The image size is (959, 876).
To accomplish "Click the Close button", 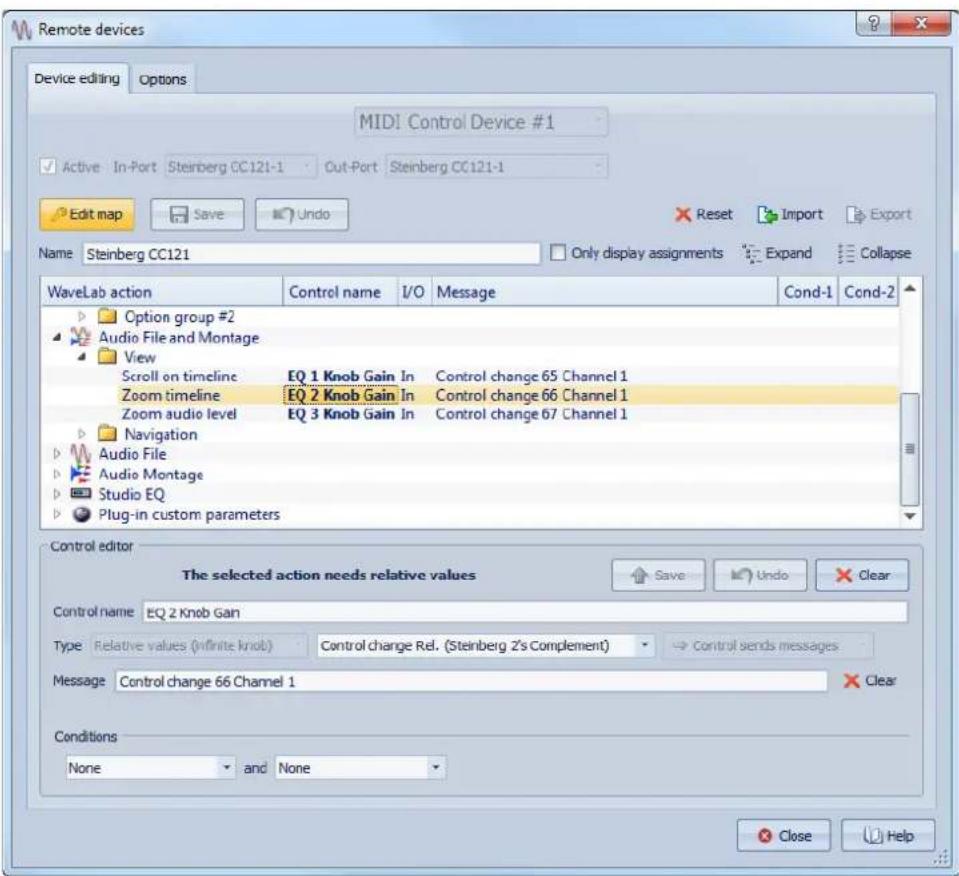I will (x=784, y=836).
